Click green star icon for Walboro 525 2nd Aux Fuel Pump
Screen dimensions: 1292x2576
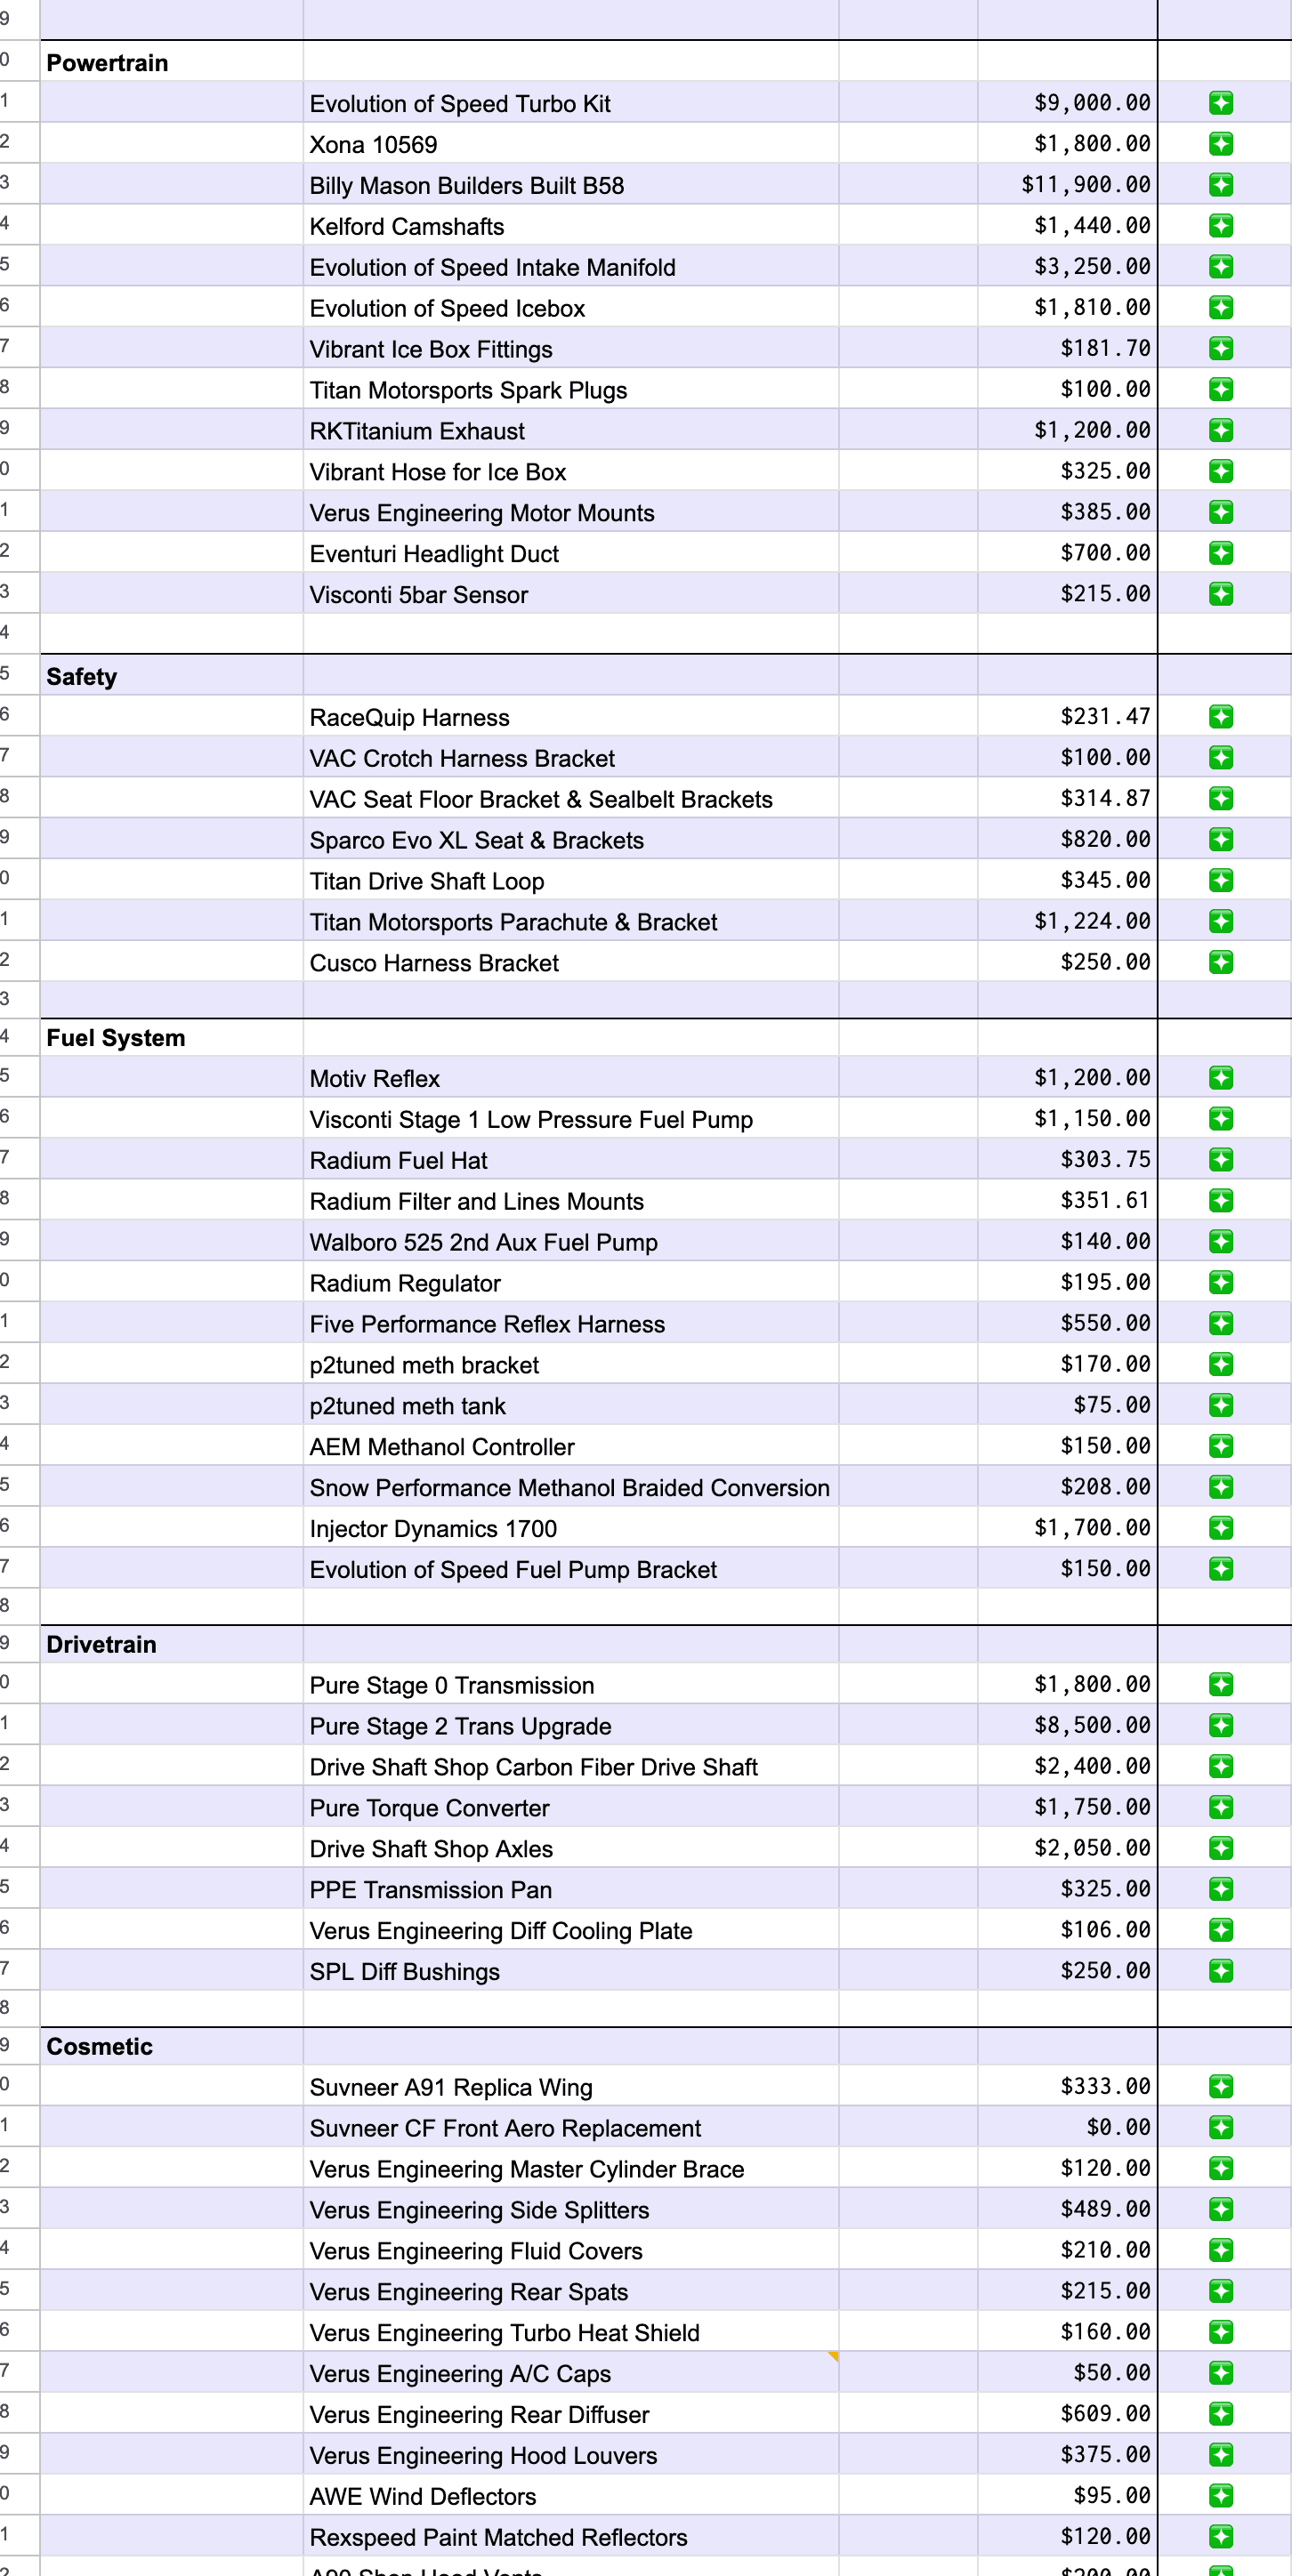[1220, 1242]
